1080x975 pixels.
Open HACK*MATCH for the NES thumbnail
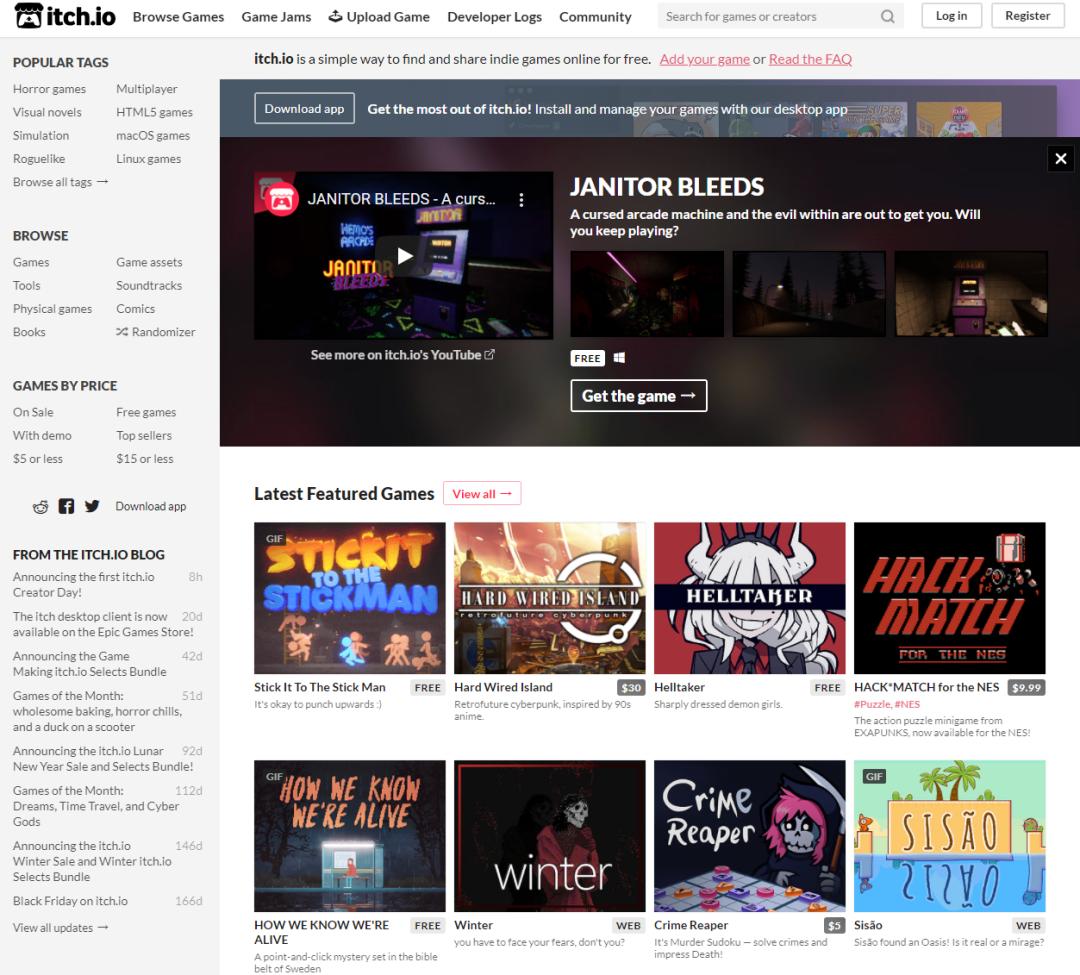(950, 598)
